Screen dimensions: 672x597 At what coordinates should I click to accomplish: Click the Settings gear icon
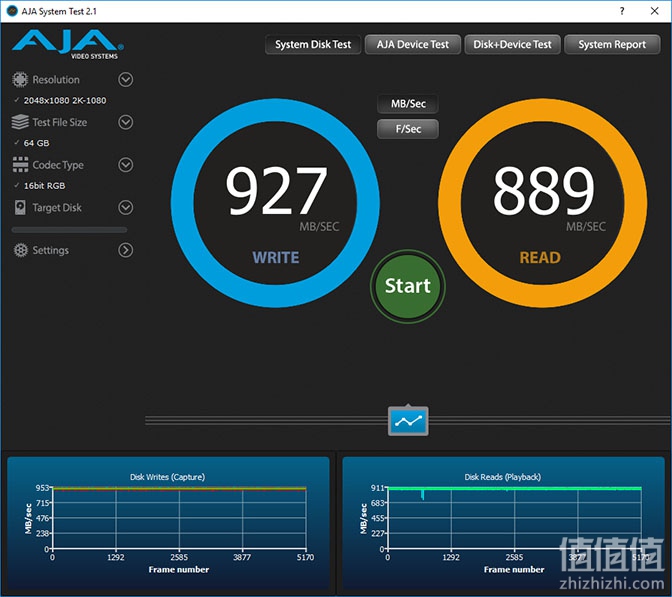coord(20,250)
